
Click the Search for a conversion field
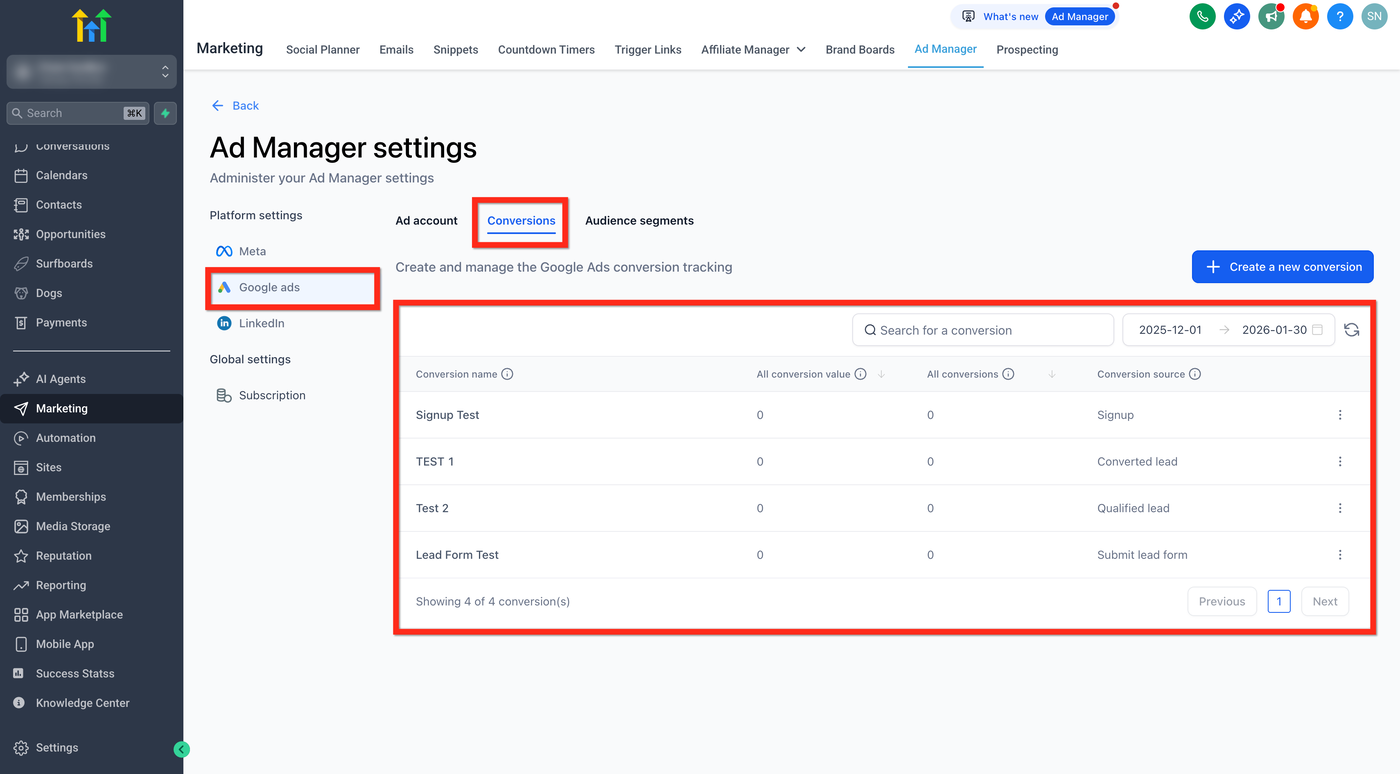[x=983, y=330]
